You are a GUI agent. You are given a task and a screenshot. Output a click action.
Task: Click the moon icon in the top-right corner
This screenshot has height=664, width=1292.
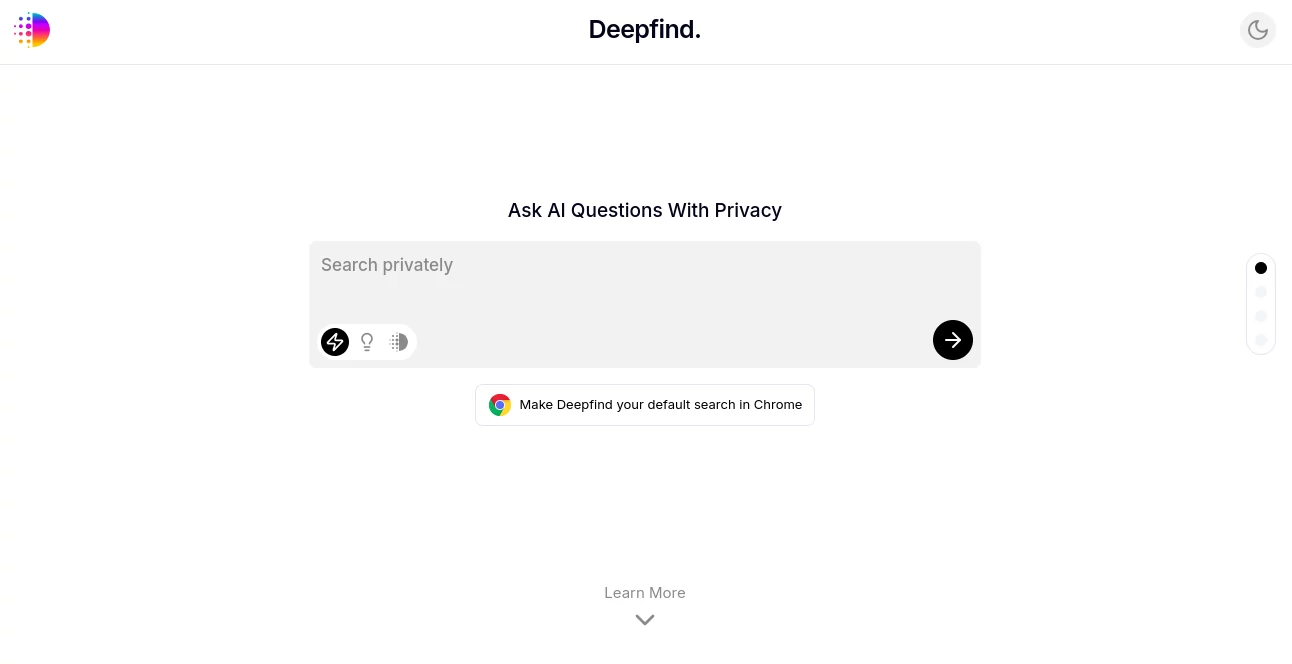point(1258,30)
